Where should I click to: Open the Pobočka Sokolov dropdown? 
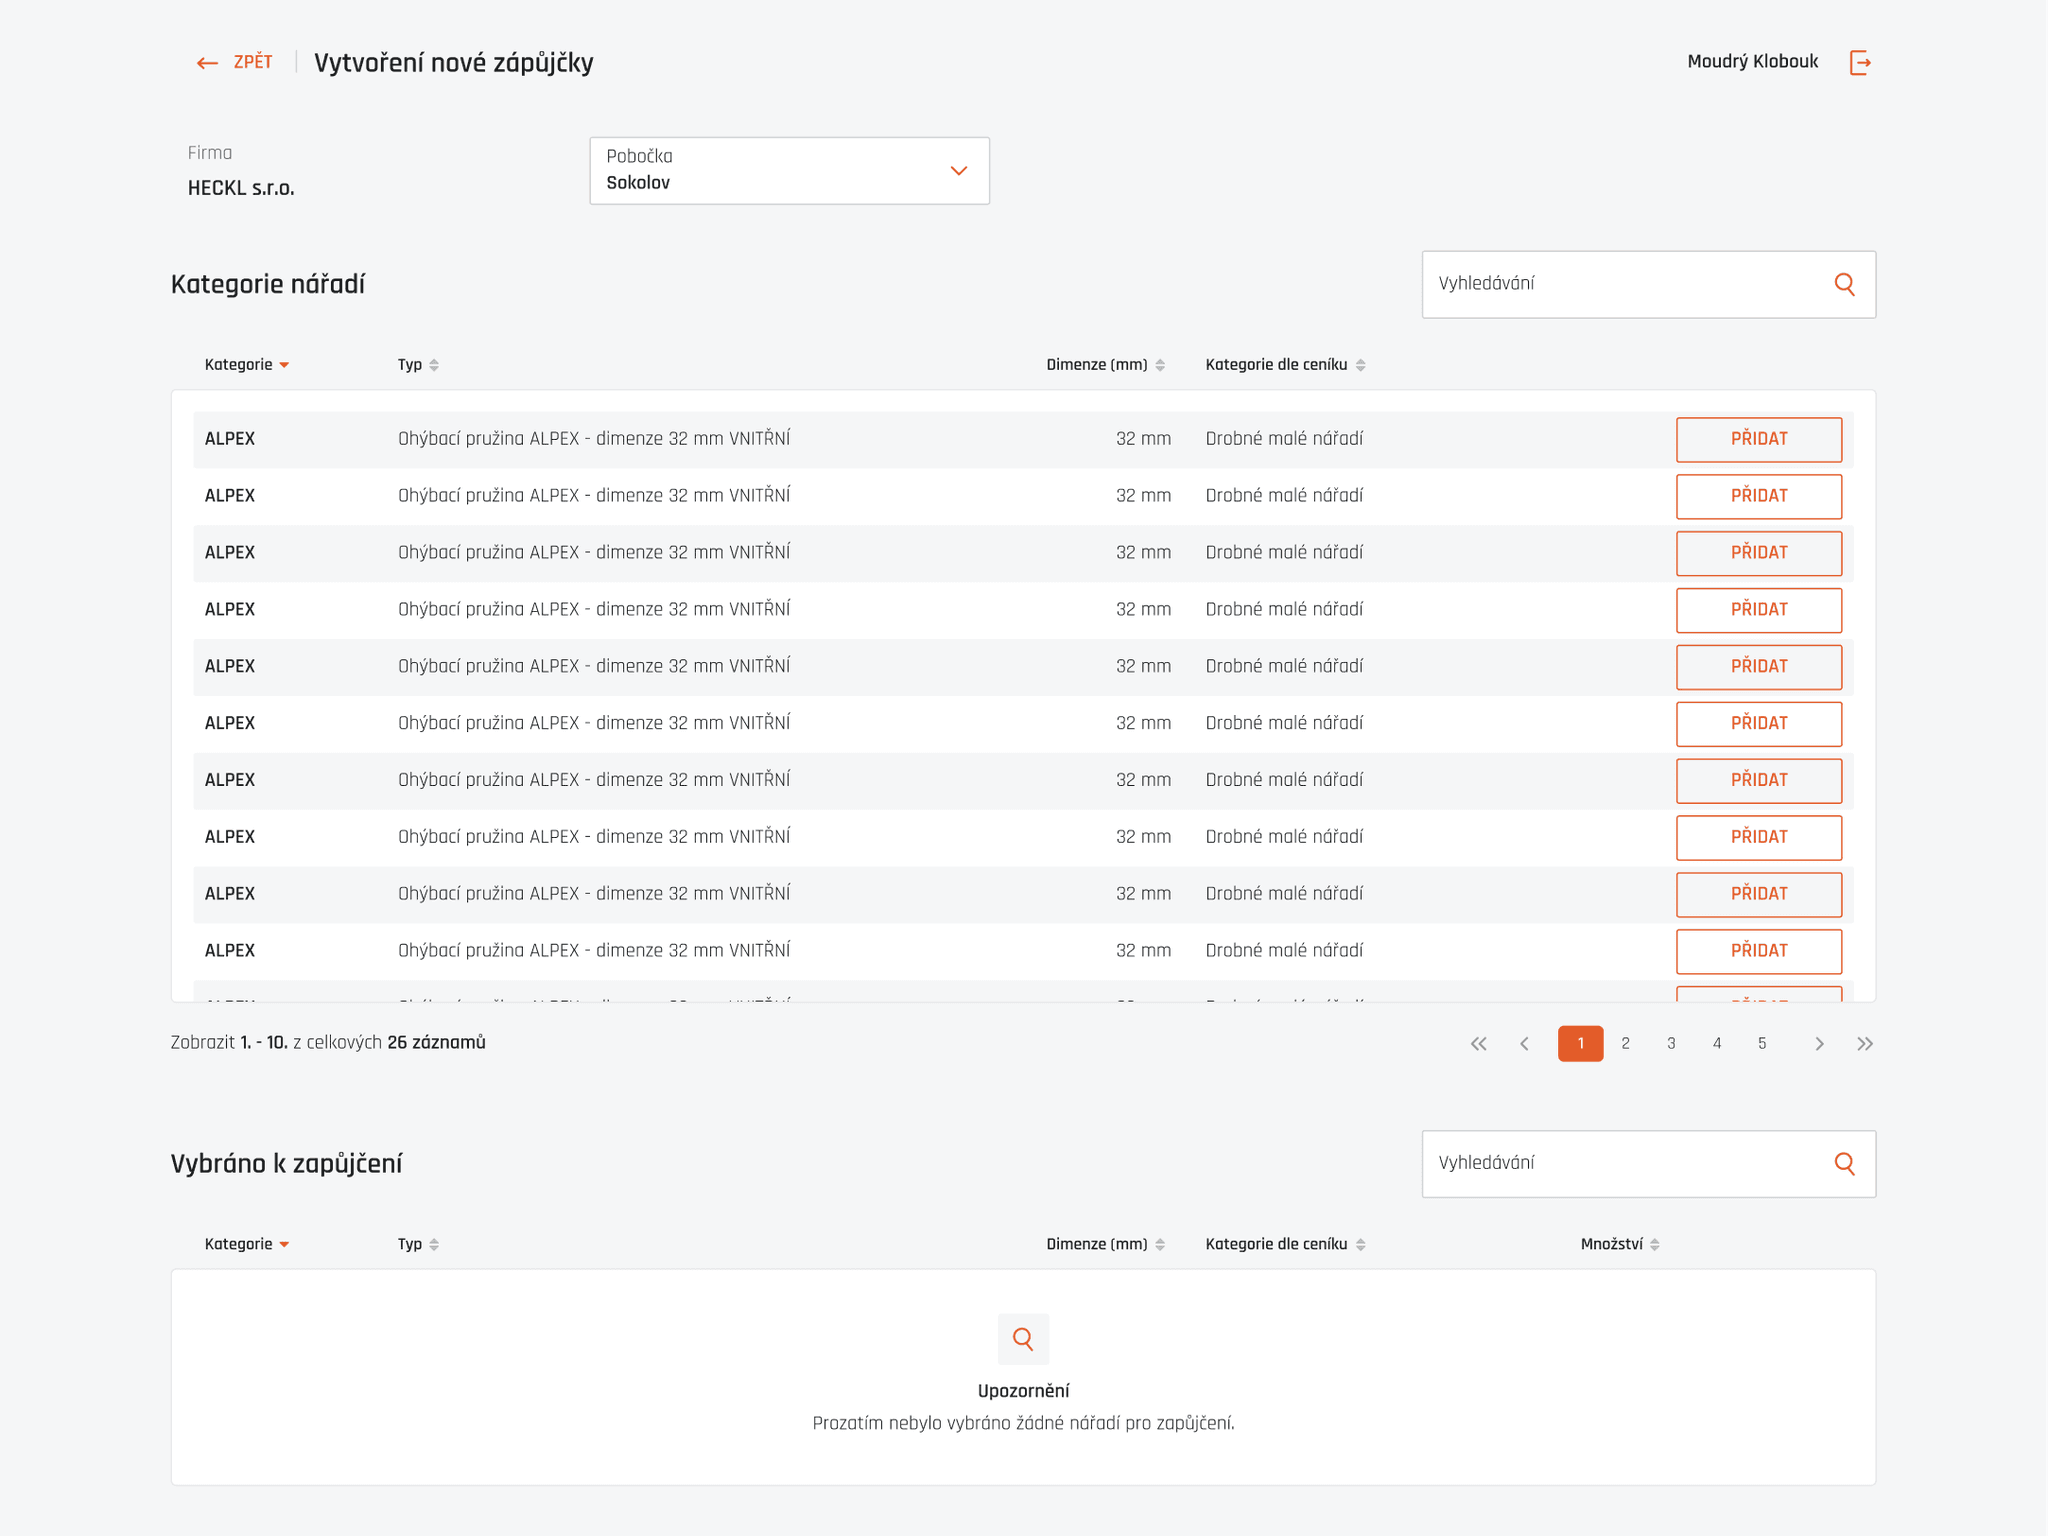[790, 171]
